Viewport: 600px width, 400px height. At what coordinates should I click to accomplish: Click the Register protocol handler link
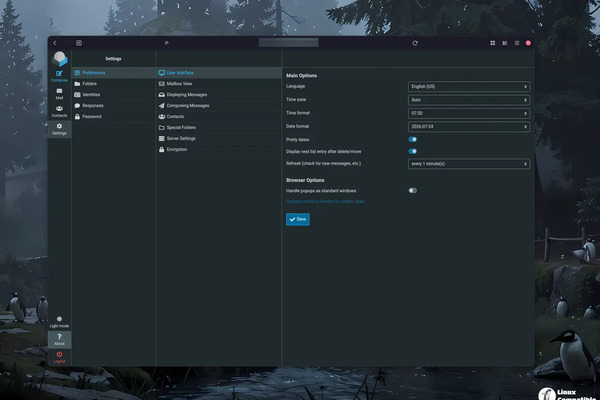pyautogui.click(x=328, y=202)
